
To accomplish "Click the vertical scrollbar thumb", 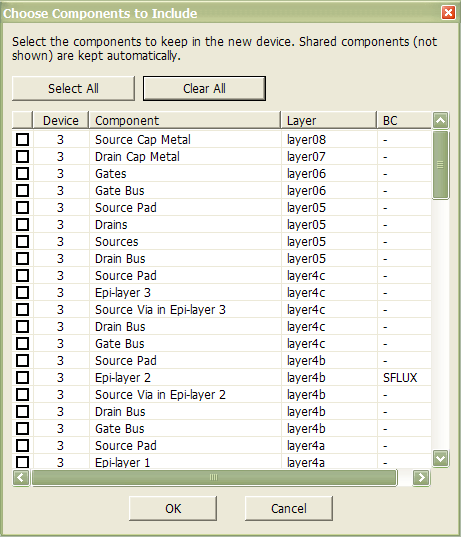I will click(x=440, y=165).
